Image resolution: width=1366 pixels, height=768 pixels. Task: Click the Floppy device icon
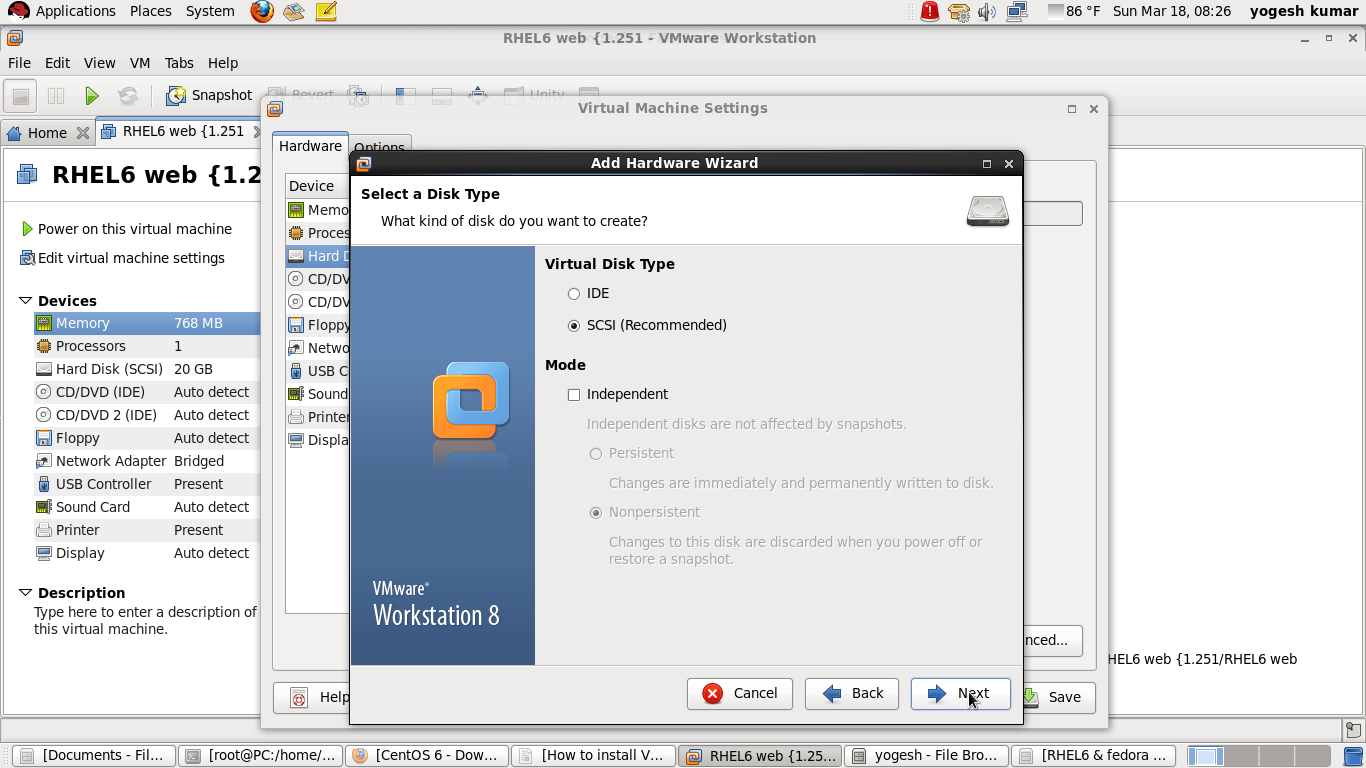(44, 438)
